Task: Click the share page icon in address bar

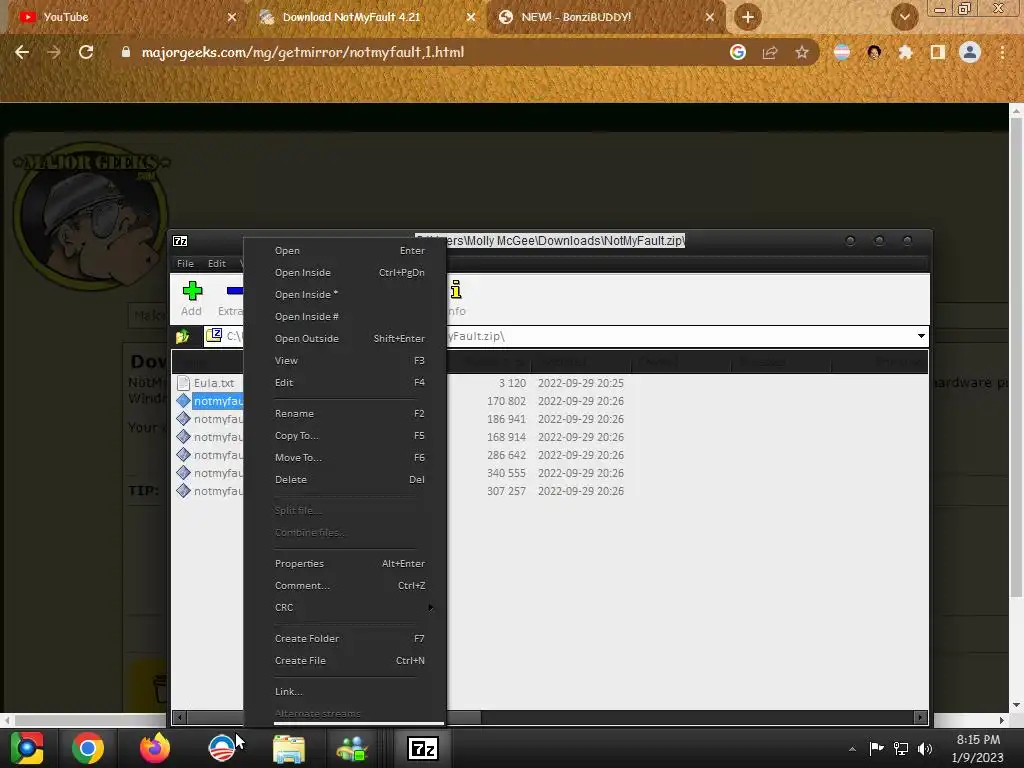Action: 770,52
